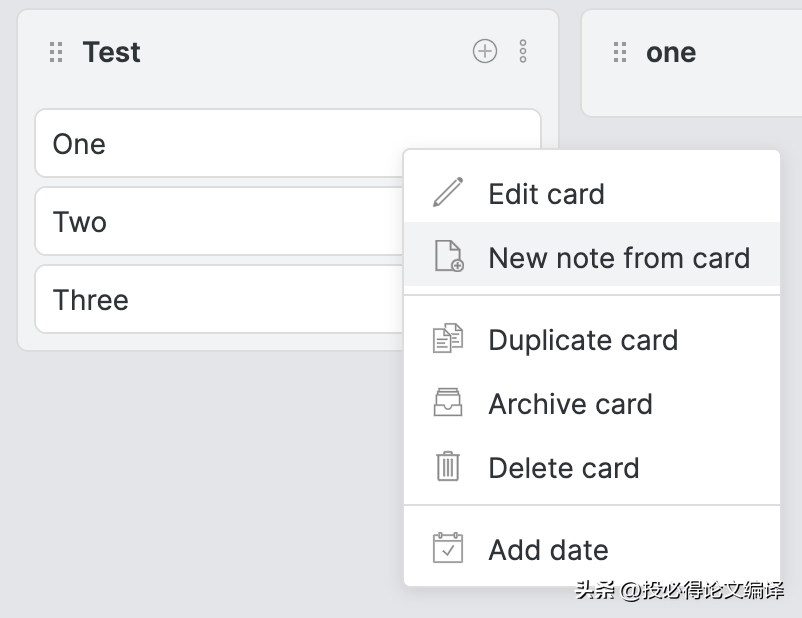Click the new note document icon

449,256
